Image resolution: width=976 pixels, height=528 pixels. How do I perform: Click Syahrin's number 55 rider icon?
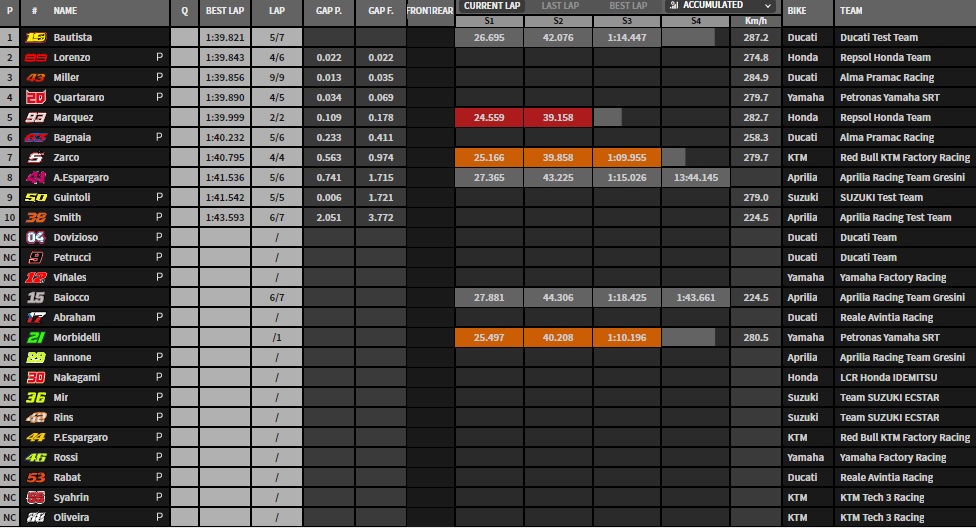pos(35,497)
